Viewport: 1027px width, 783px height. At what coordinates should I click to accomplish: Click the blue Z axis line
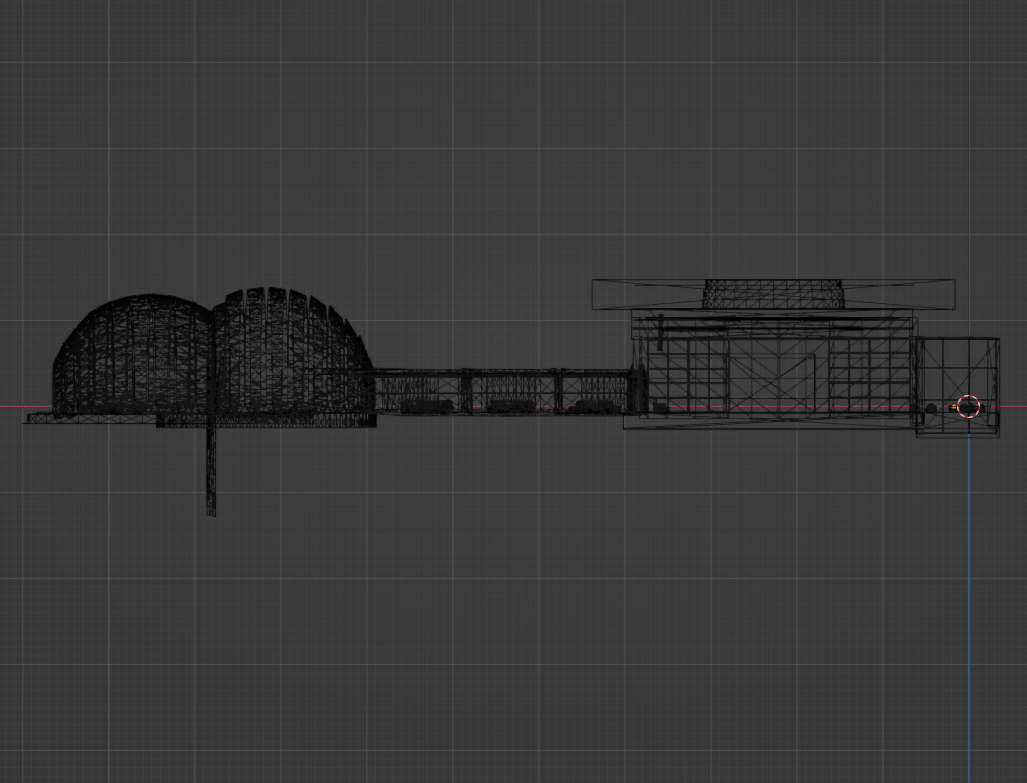(968, 600)
